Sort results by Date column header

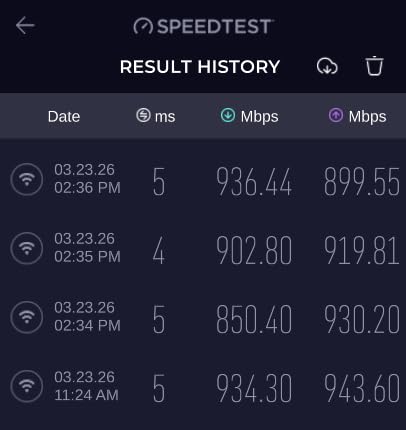tap(64, 117)
